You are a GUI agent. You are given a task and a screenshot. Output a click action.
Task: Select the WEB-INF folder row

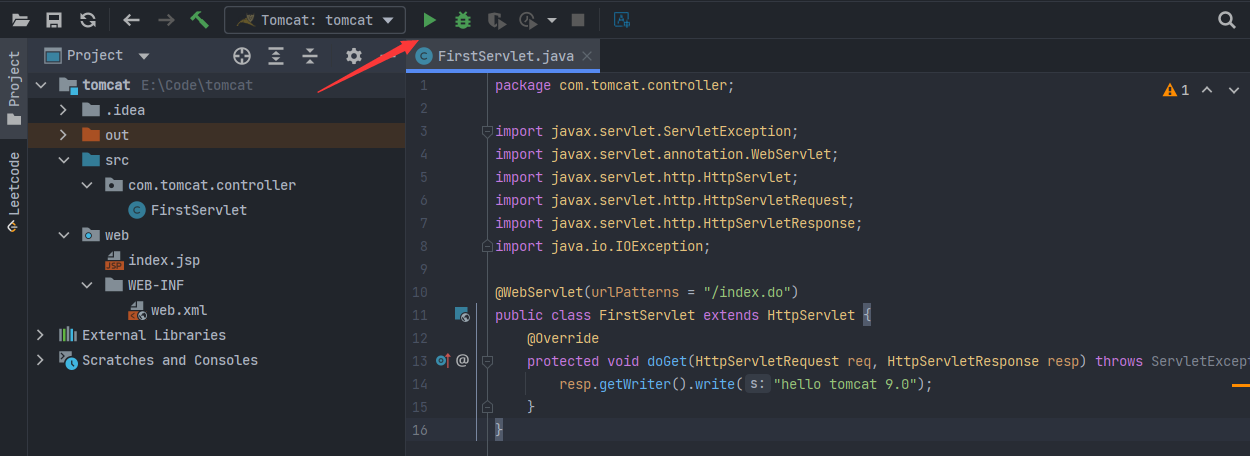(x=217, y=285)
